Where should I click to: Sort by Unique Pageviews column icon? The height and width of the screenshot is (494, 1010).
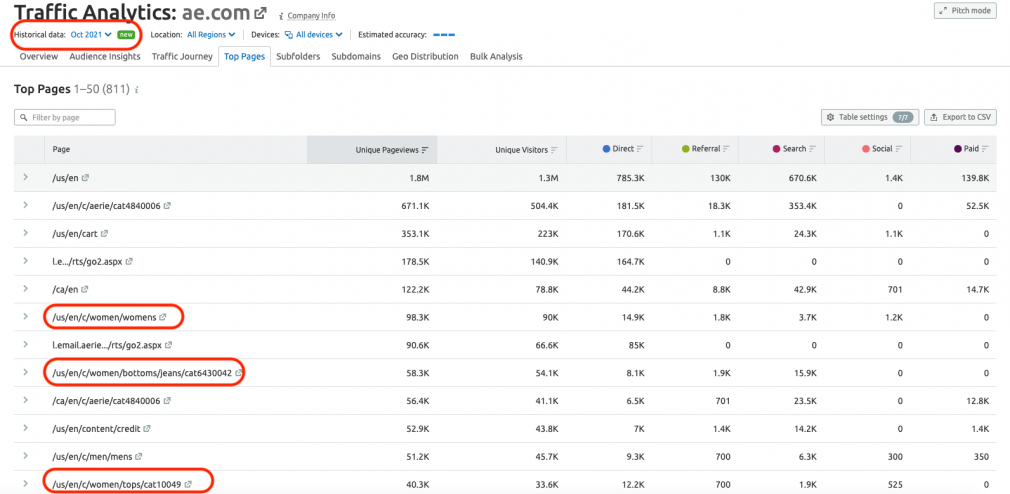pyautogui.click(x=424, y=149)
